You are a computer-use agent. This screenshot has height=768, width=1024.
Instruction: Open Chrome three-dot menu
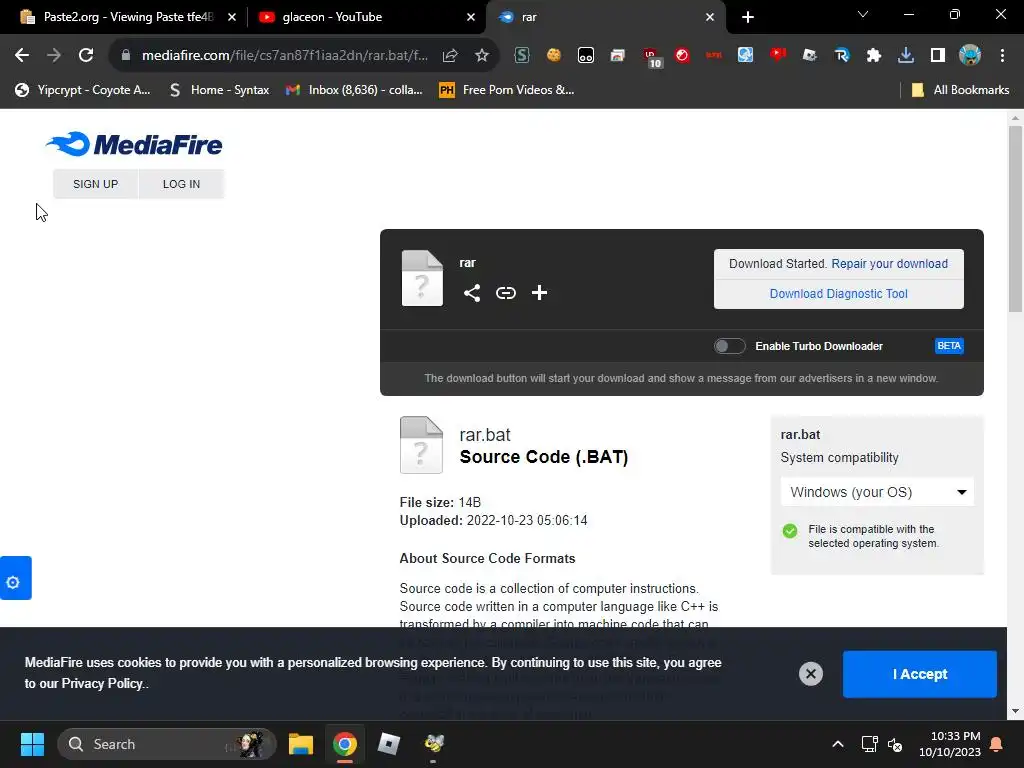(1002, 56)
